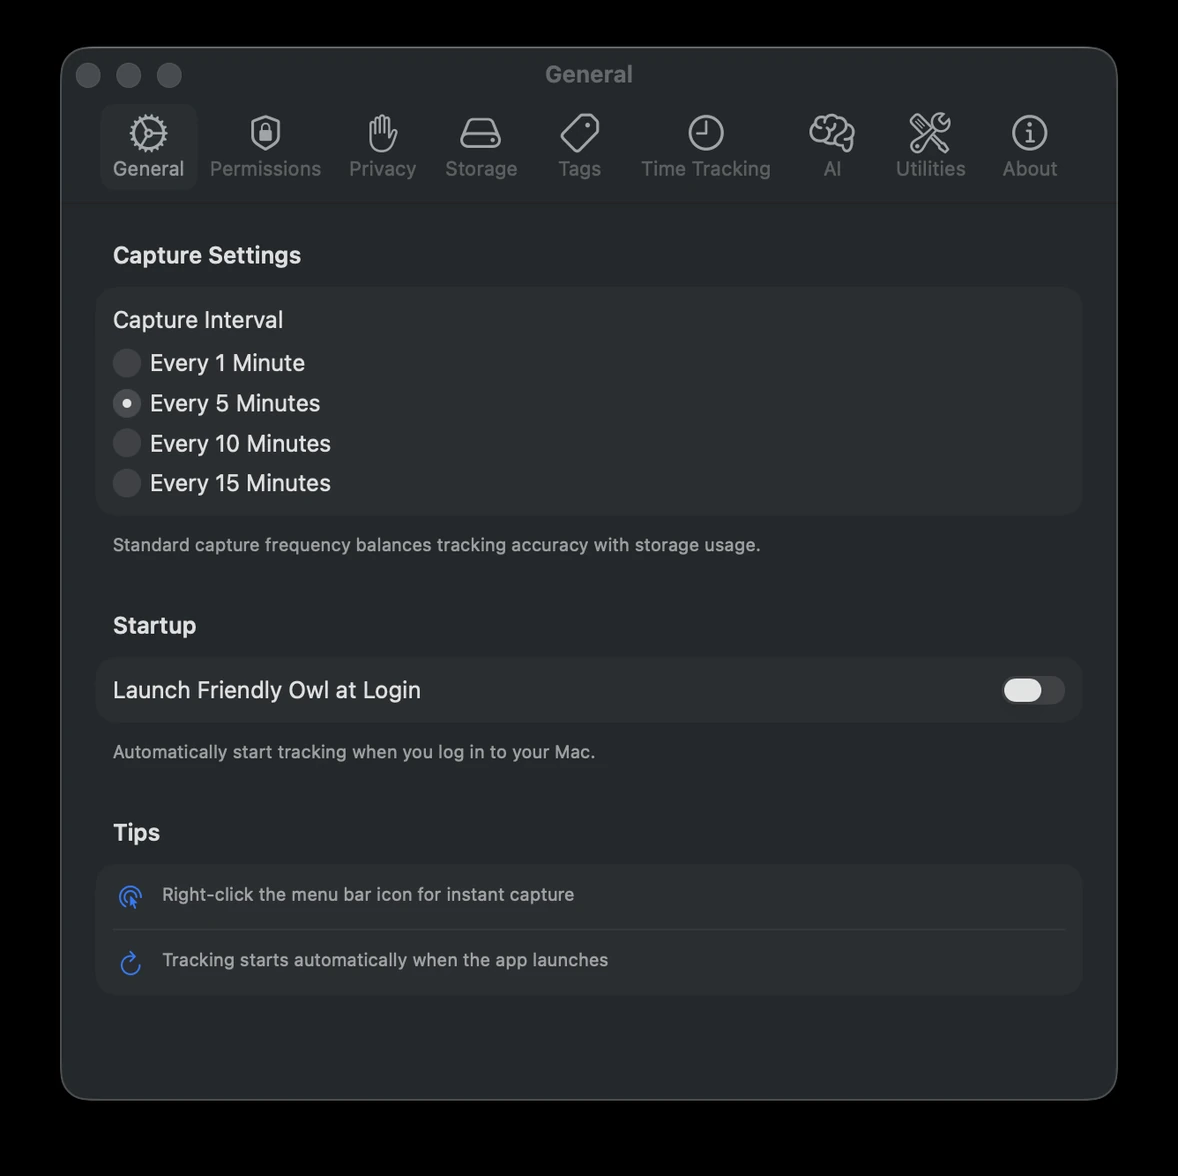Viewport: 1178px width, 1176px height.
Task: Click the 'Startup' section heading
Action: pos(154,625)
